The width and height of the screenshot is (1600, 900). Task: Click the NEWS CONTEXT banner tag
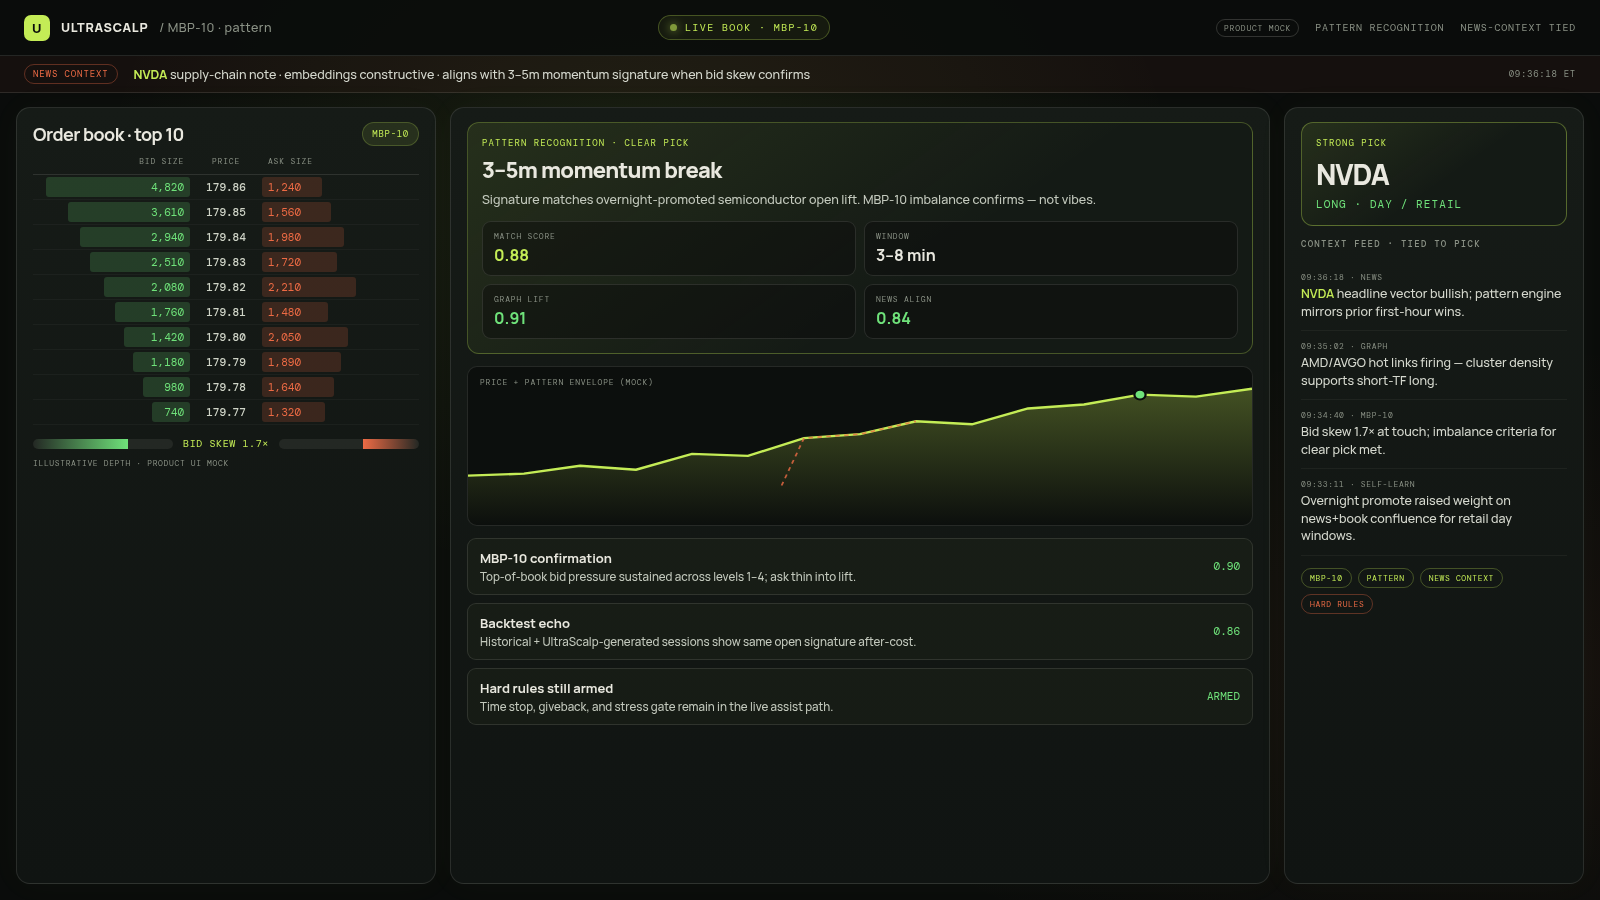70,74
